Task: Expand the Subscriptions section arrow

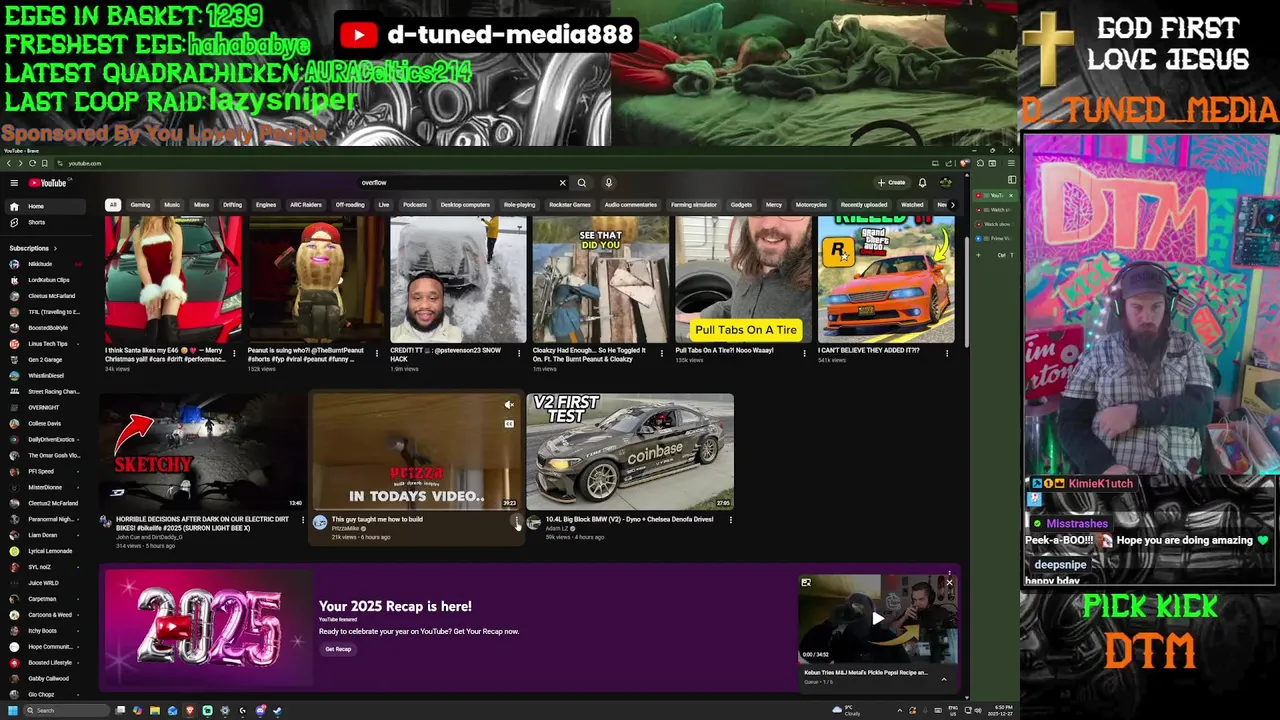Action: tap(55, 248)
